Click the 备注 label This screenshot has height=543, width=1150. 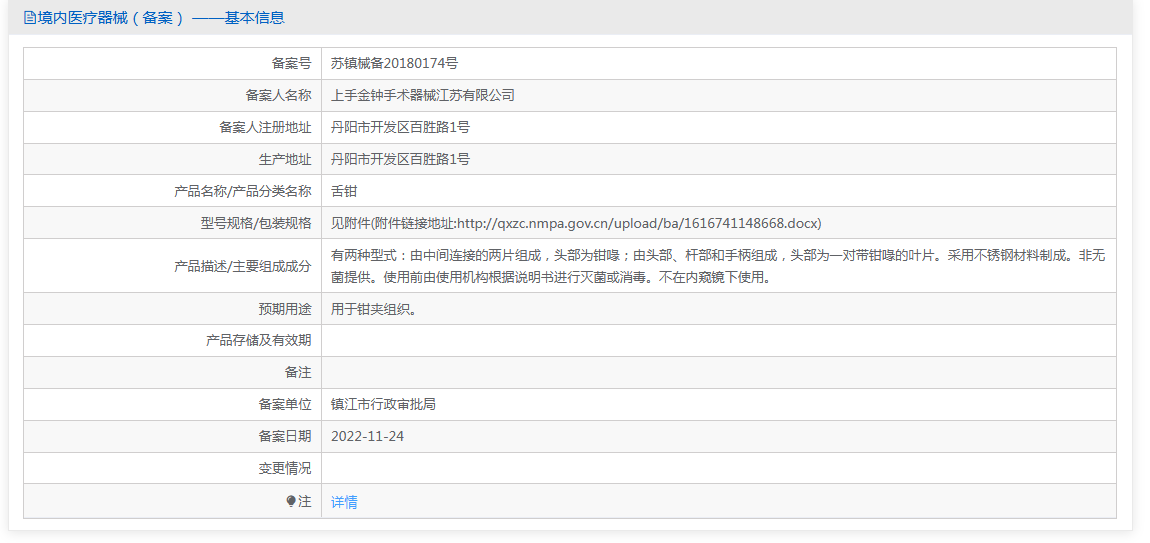298,373
